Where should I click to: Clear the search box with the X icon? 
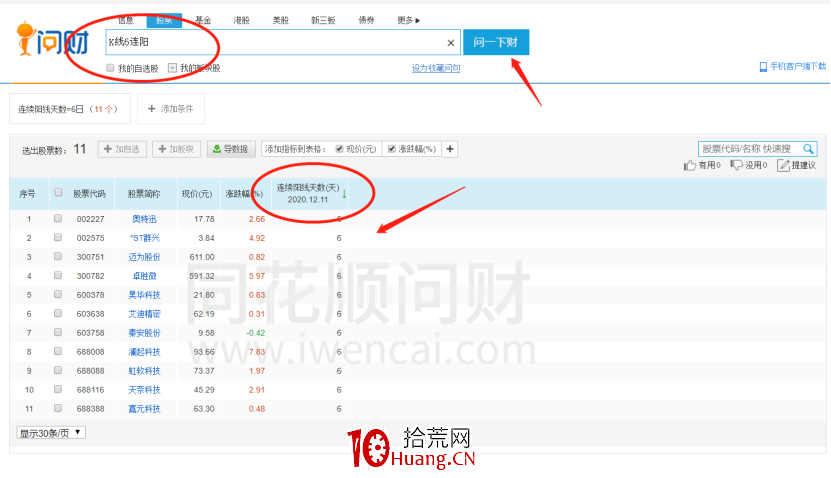450,42
